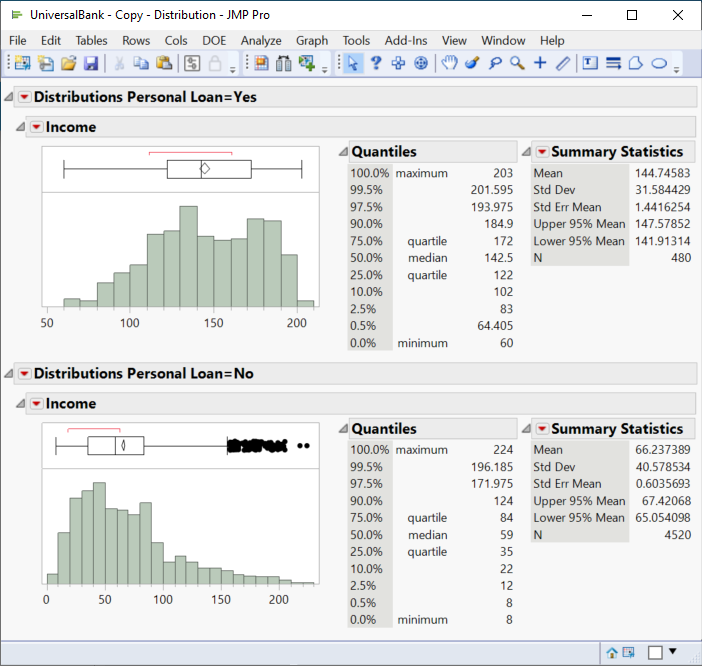This screenshot has width=702, height=666.
Task: Click the orange data table icon
Action: point(261,63)
